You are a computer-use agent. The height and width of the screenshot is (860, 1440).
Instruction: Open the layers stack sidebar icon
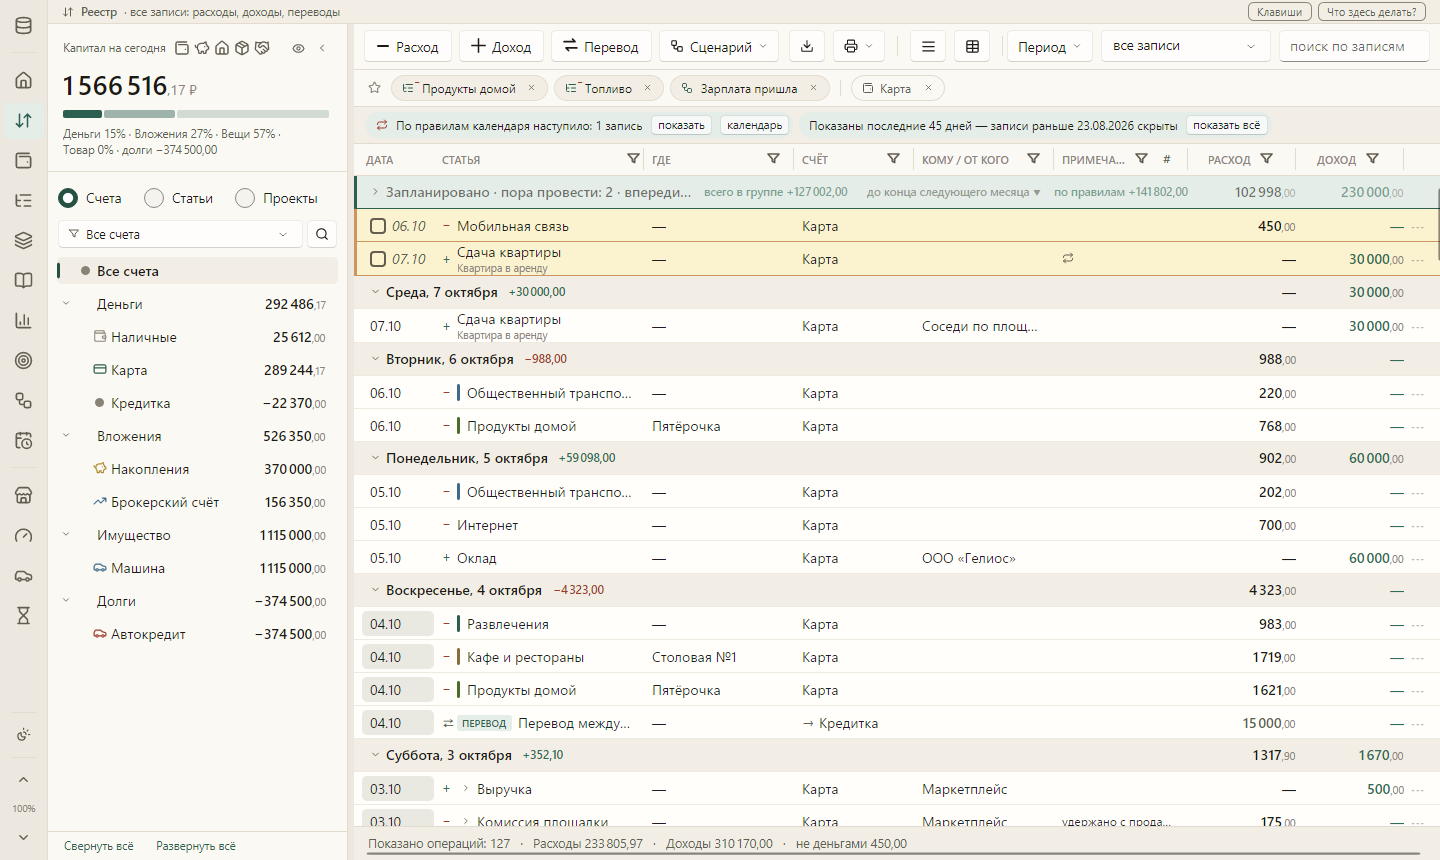tap(24, 240)
